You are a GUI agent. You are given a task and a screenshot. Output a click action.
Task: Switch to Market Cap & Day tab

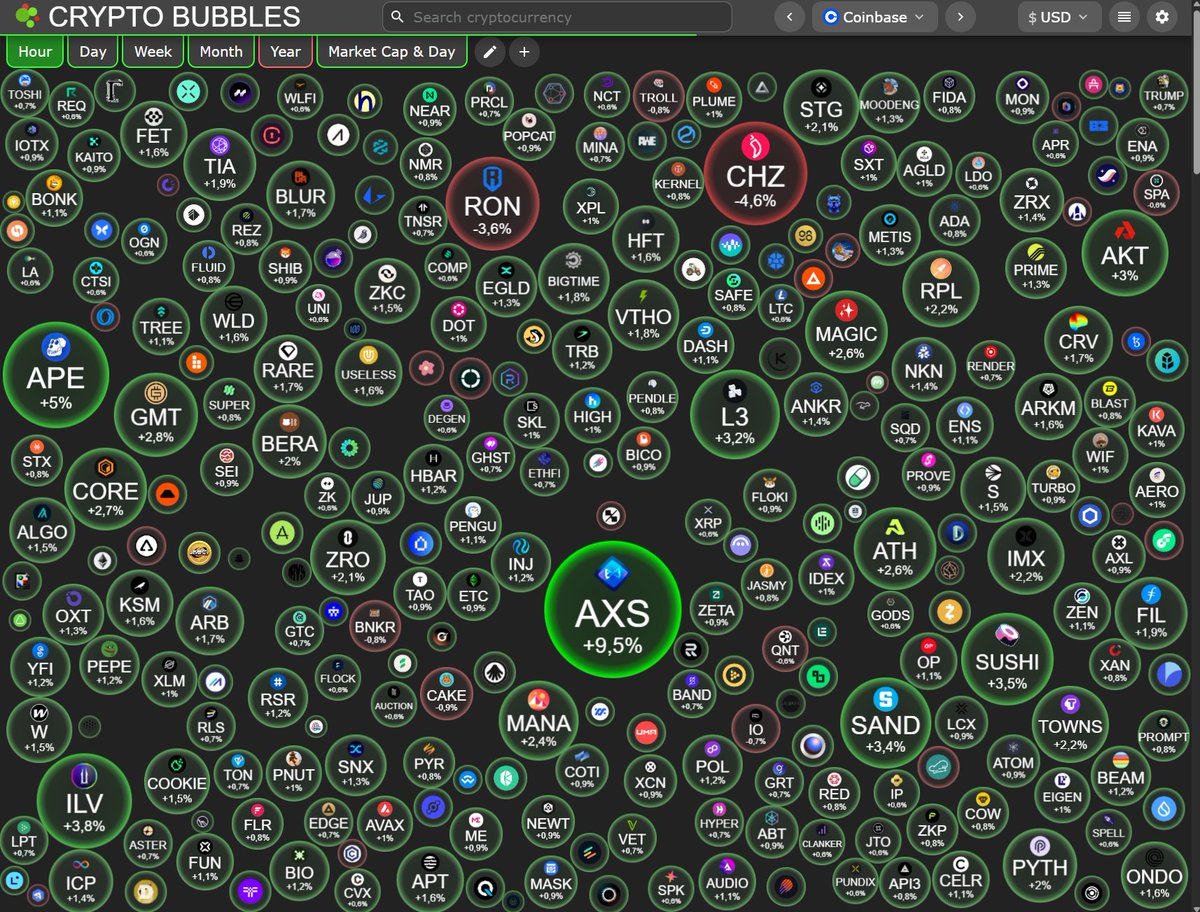392,52
